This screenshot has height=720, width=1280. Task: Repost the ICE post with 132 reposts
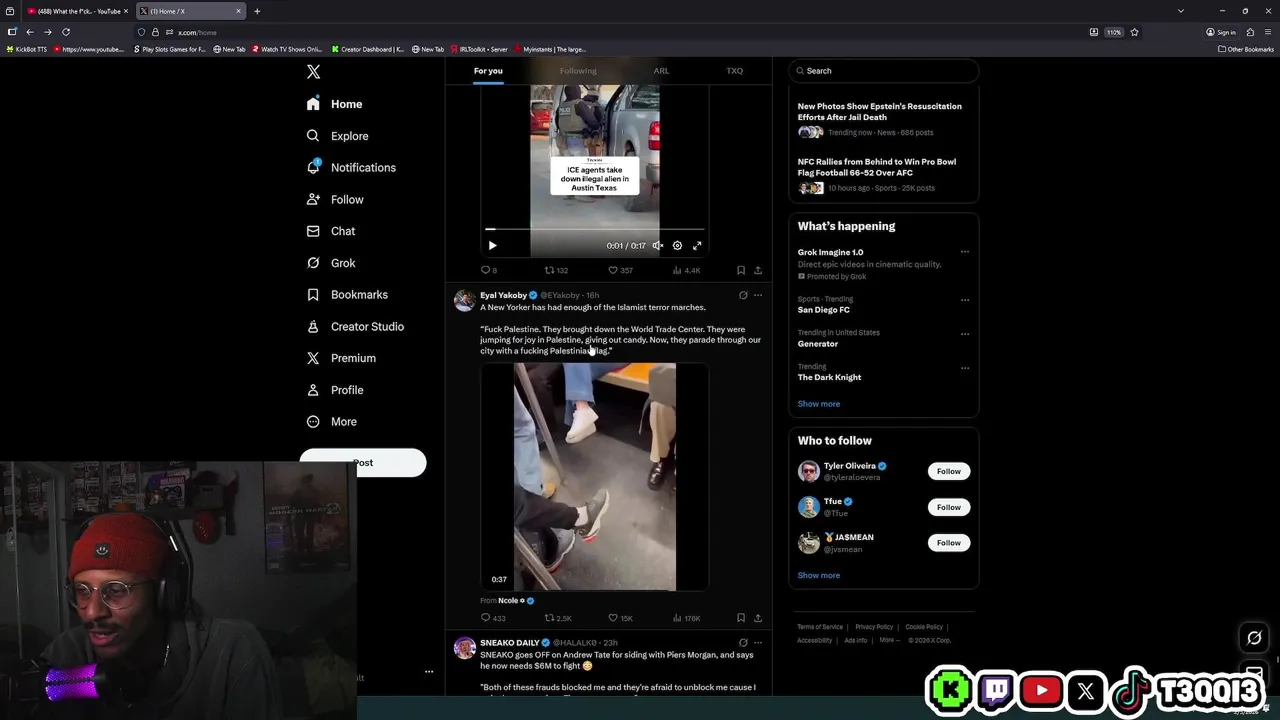(556, 270)
